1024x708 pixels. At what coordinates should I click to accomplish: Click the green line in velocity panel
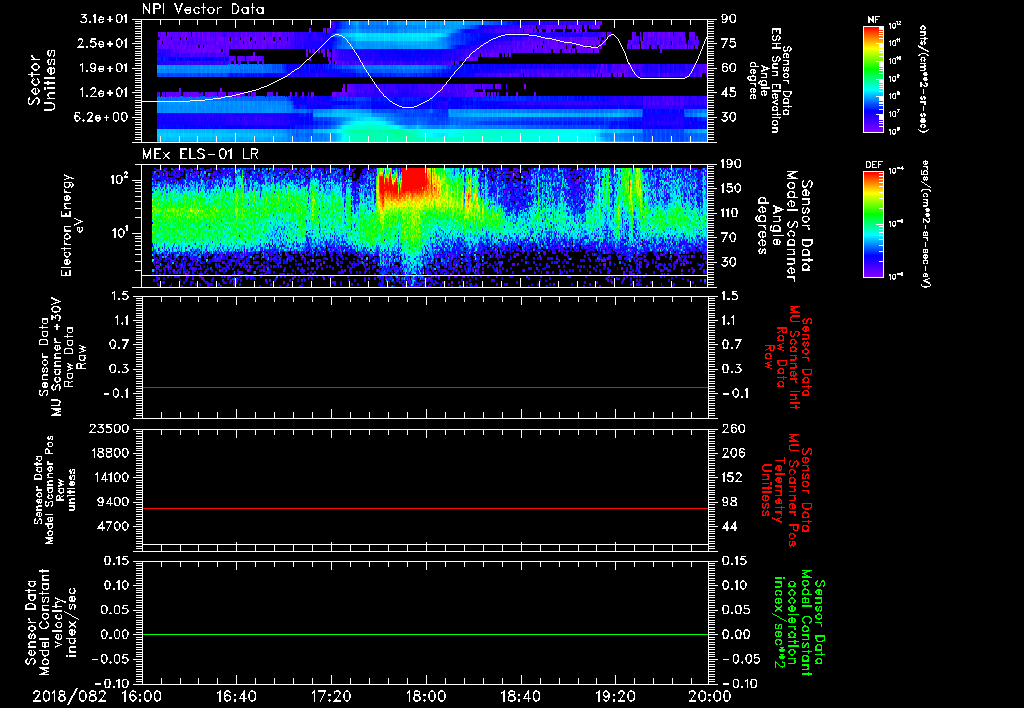pos(425,634)
